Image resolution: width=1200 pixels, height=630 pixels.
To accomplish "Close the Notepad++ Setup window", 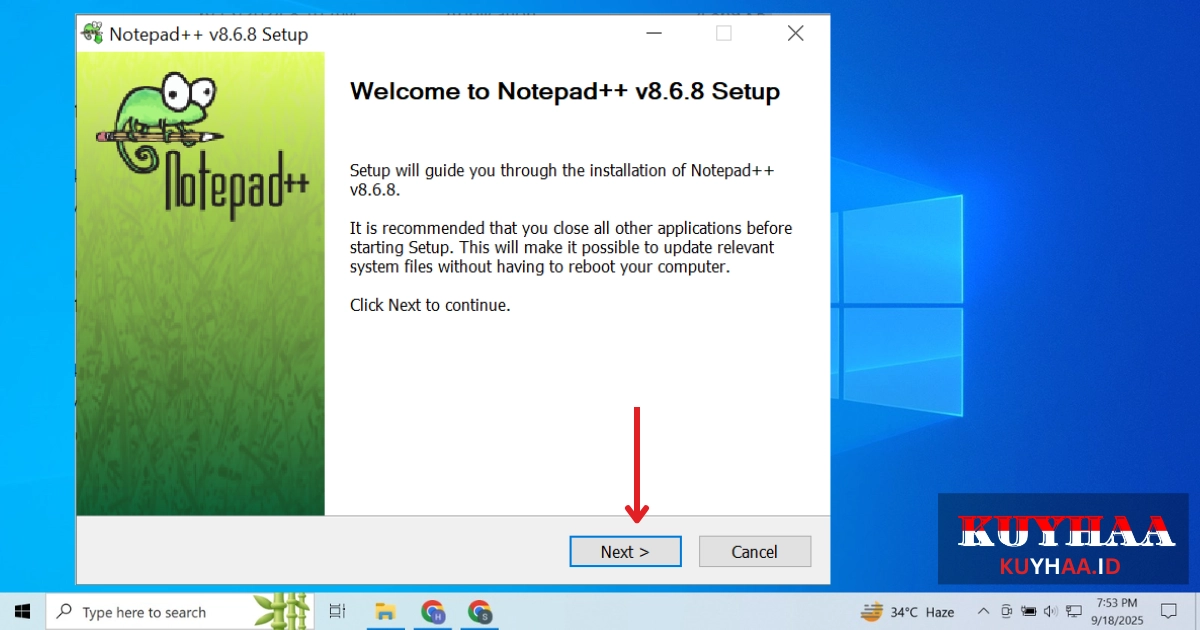I will coord(795,34).
